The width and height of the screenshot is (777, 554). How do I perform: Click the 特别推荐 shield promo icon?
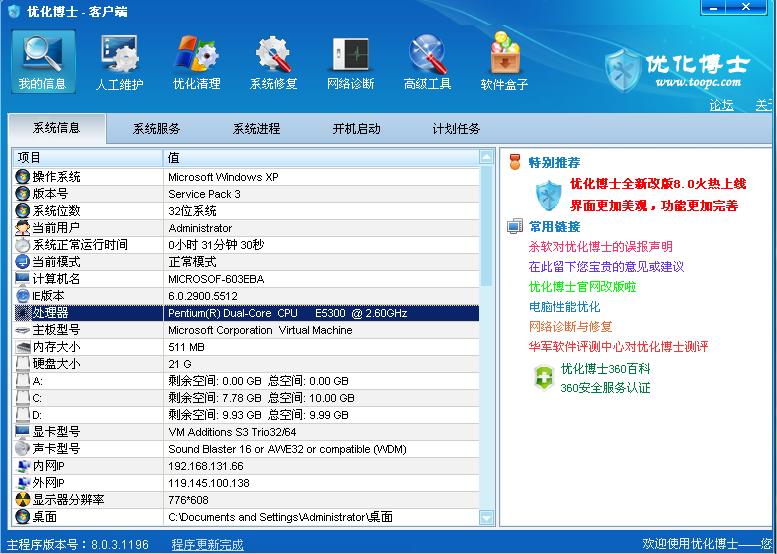tap(549, 195)
